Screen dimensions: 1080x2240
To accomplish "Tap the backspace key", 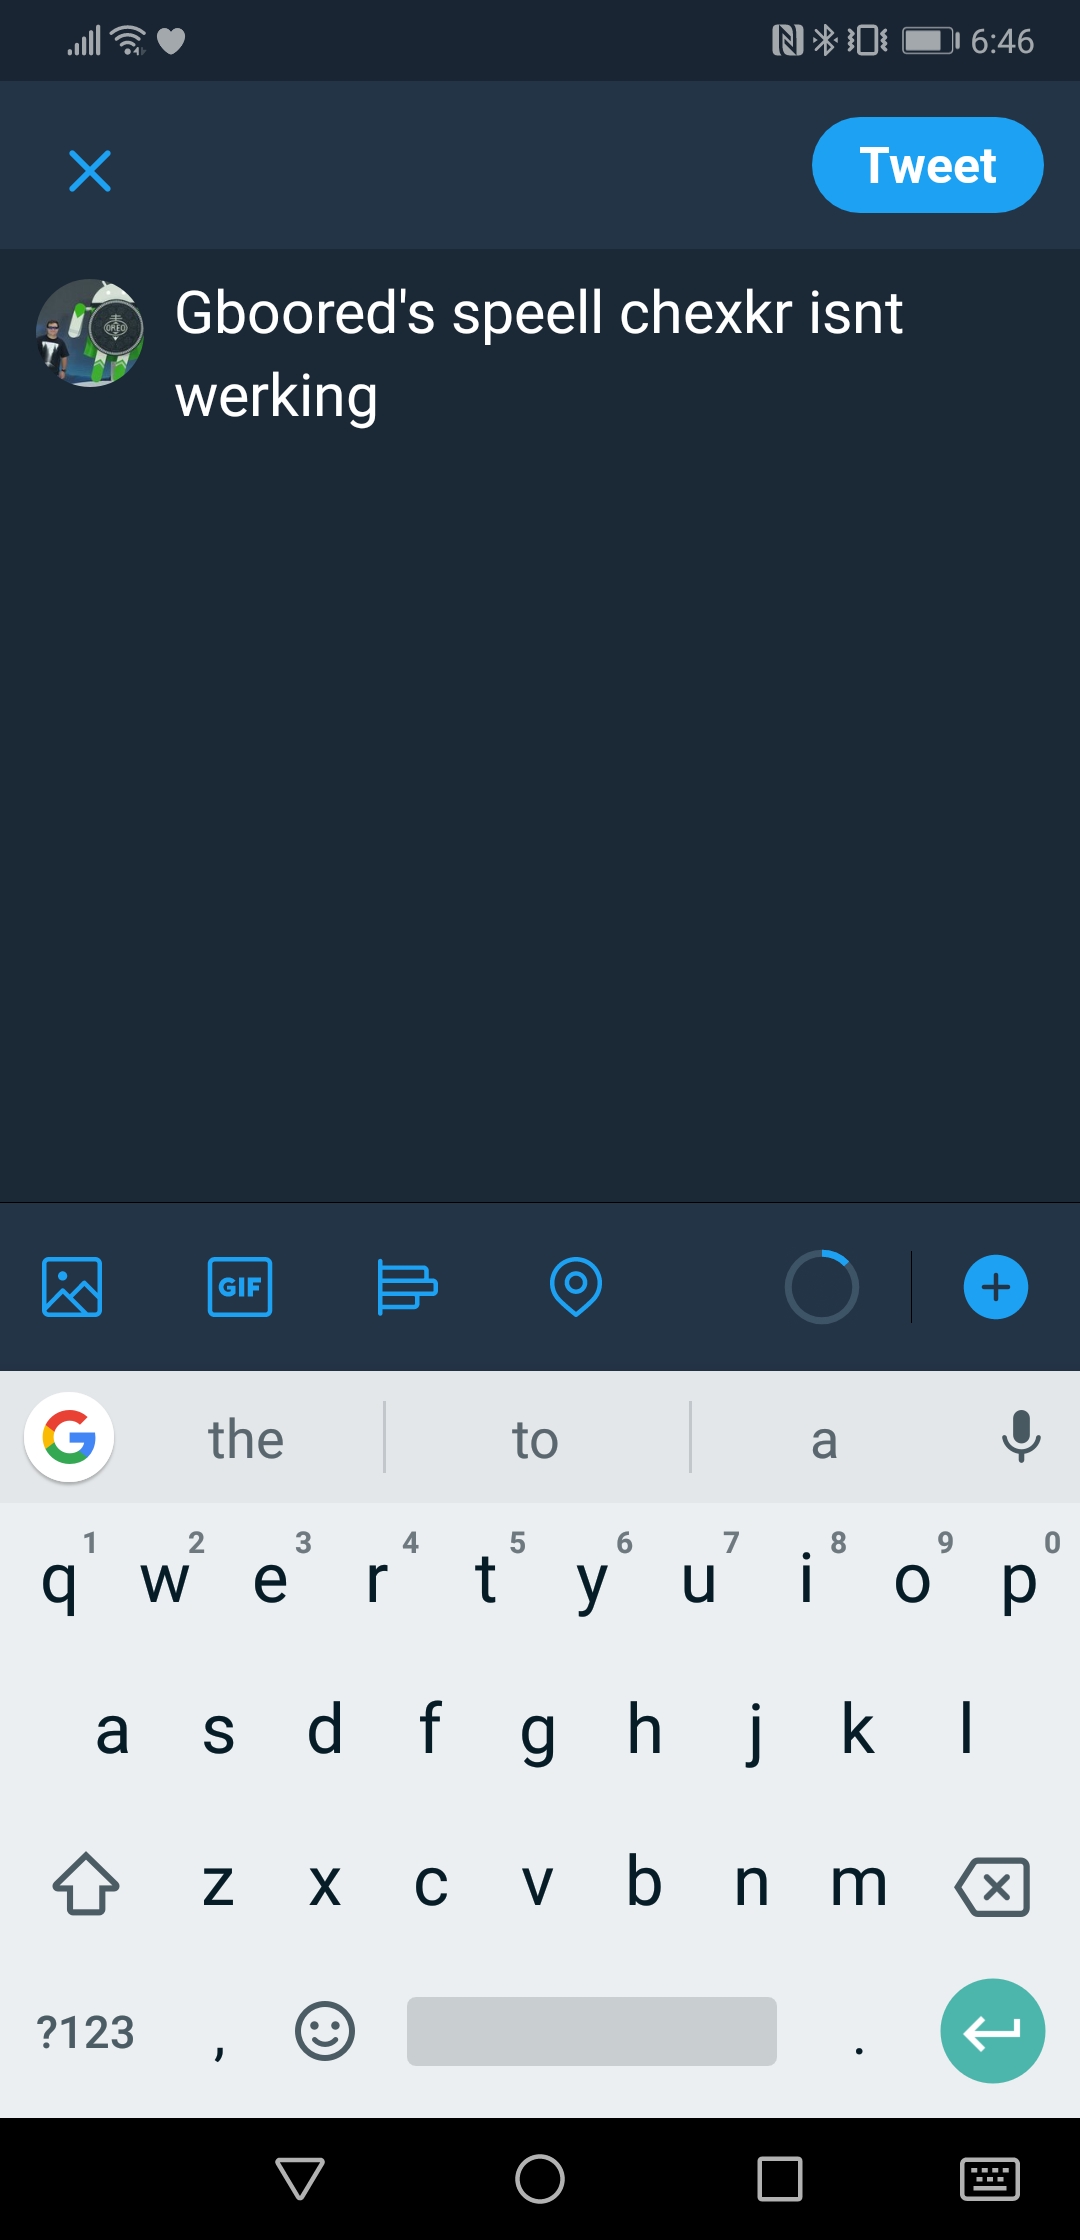I will (993, 1887).
